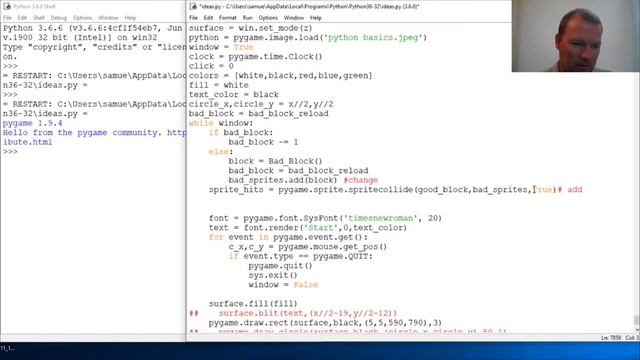This screenshot has width=640, height=360.
Task: Click 'surface = win.set_mode(z)' line
Action: (250, 28)
